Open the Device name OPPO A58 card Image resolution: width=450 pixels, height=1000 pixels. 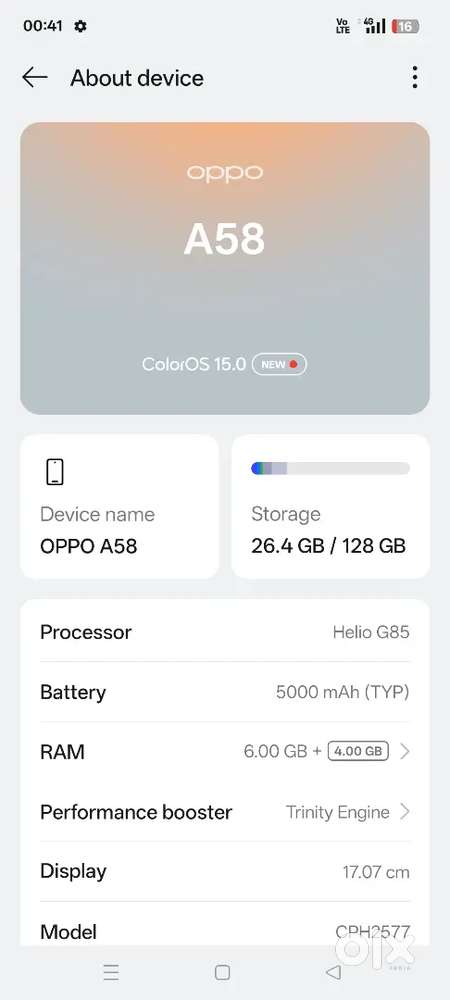(x=119, y=506)
